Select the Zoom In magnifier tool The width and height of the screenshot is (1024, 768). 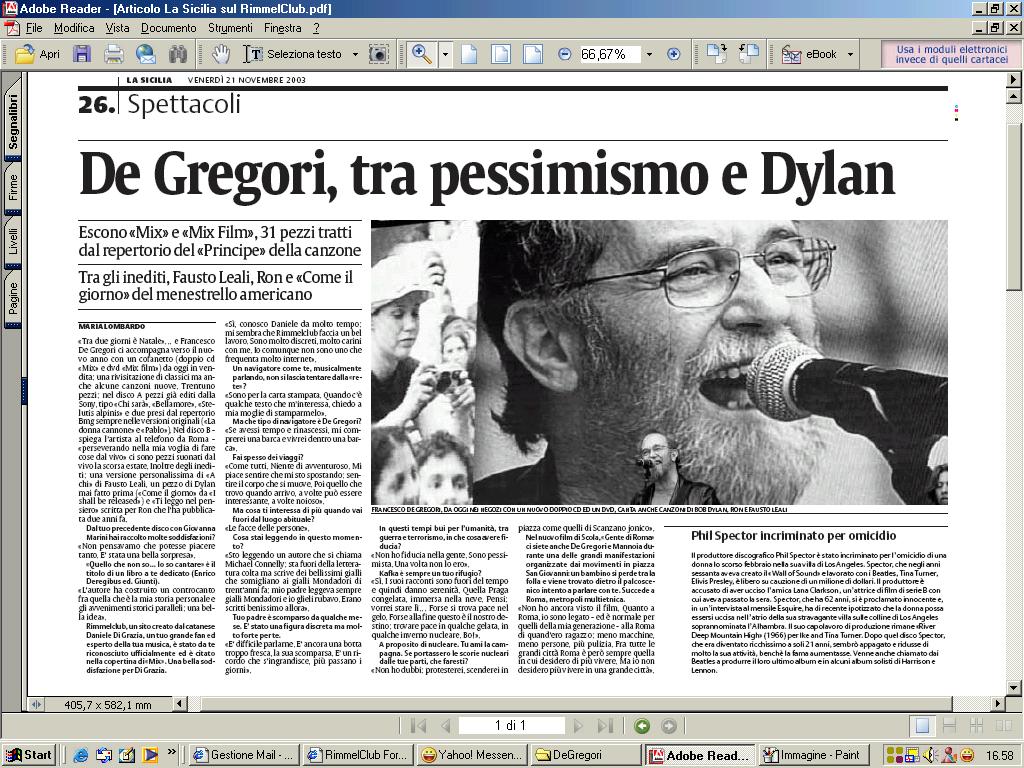click(x=422, y=54)
